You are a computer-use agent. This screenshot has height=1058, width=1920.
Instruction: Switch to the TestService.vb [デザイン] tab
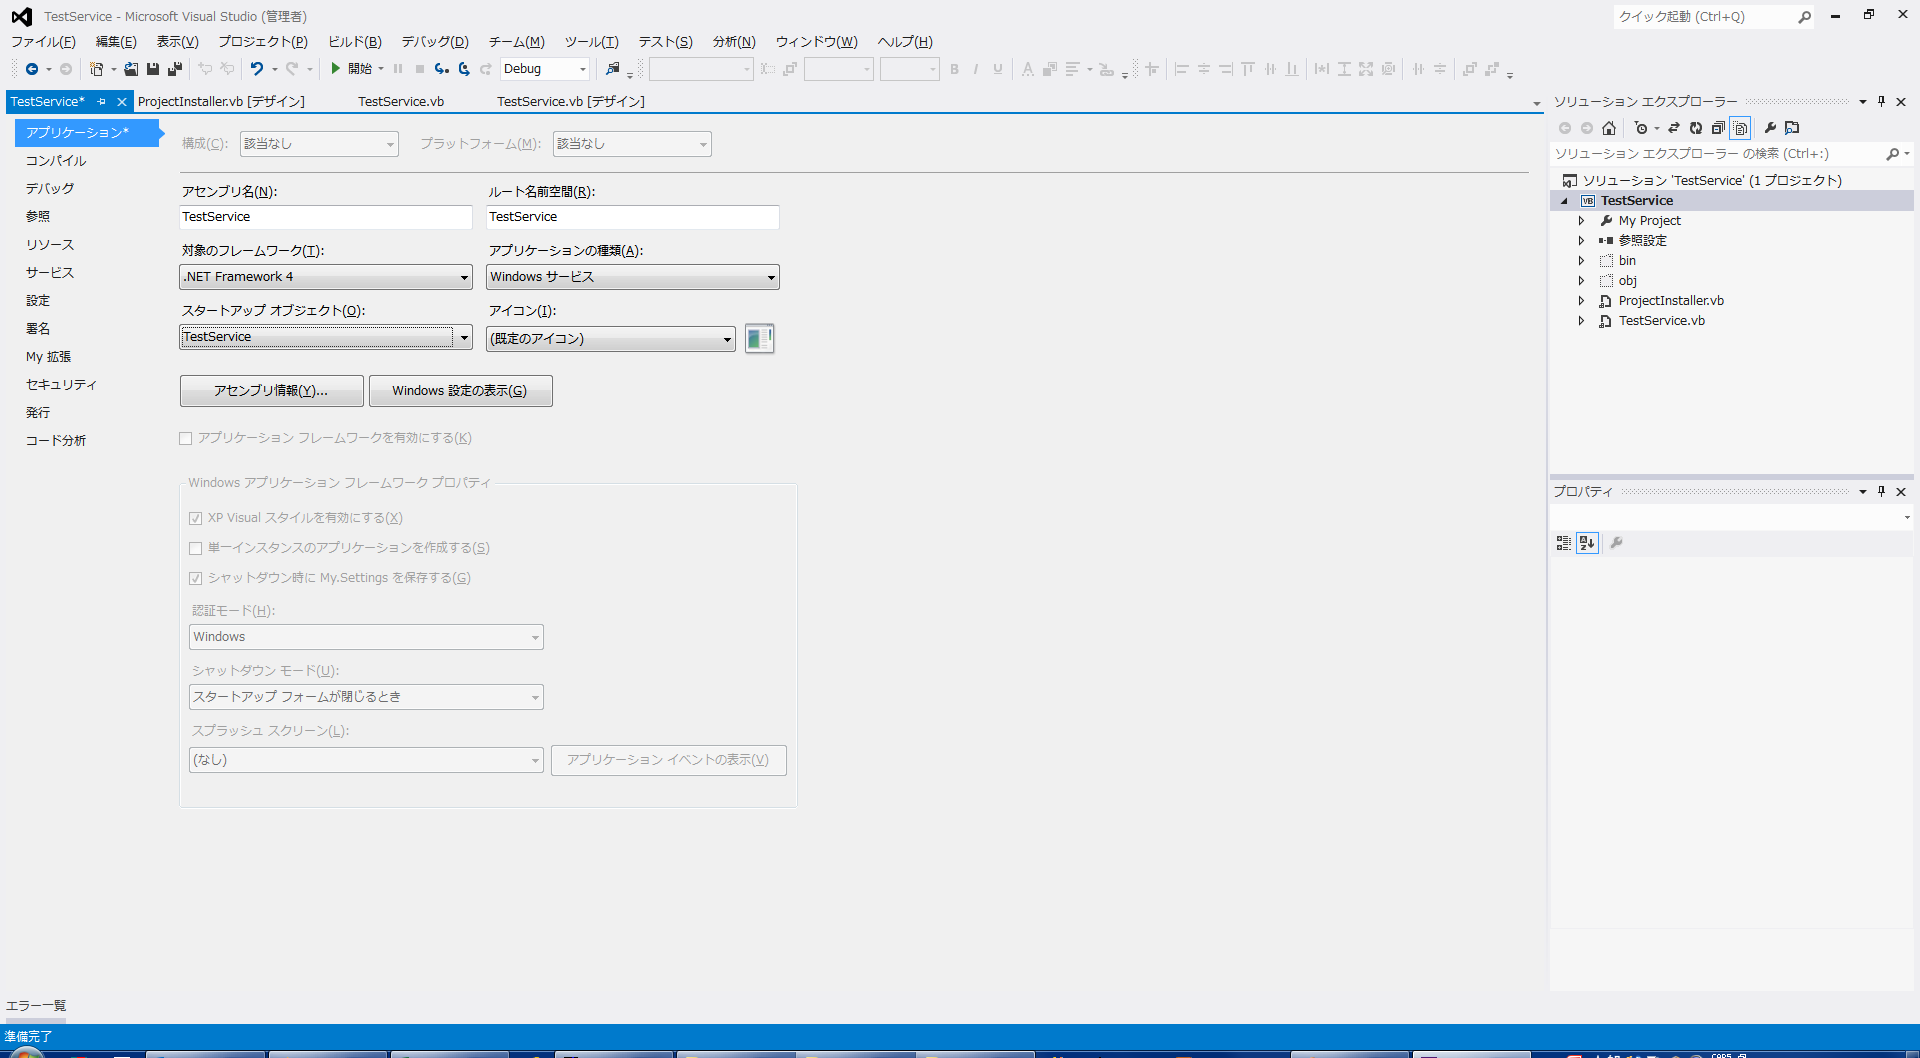(571, 102)
